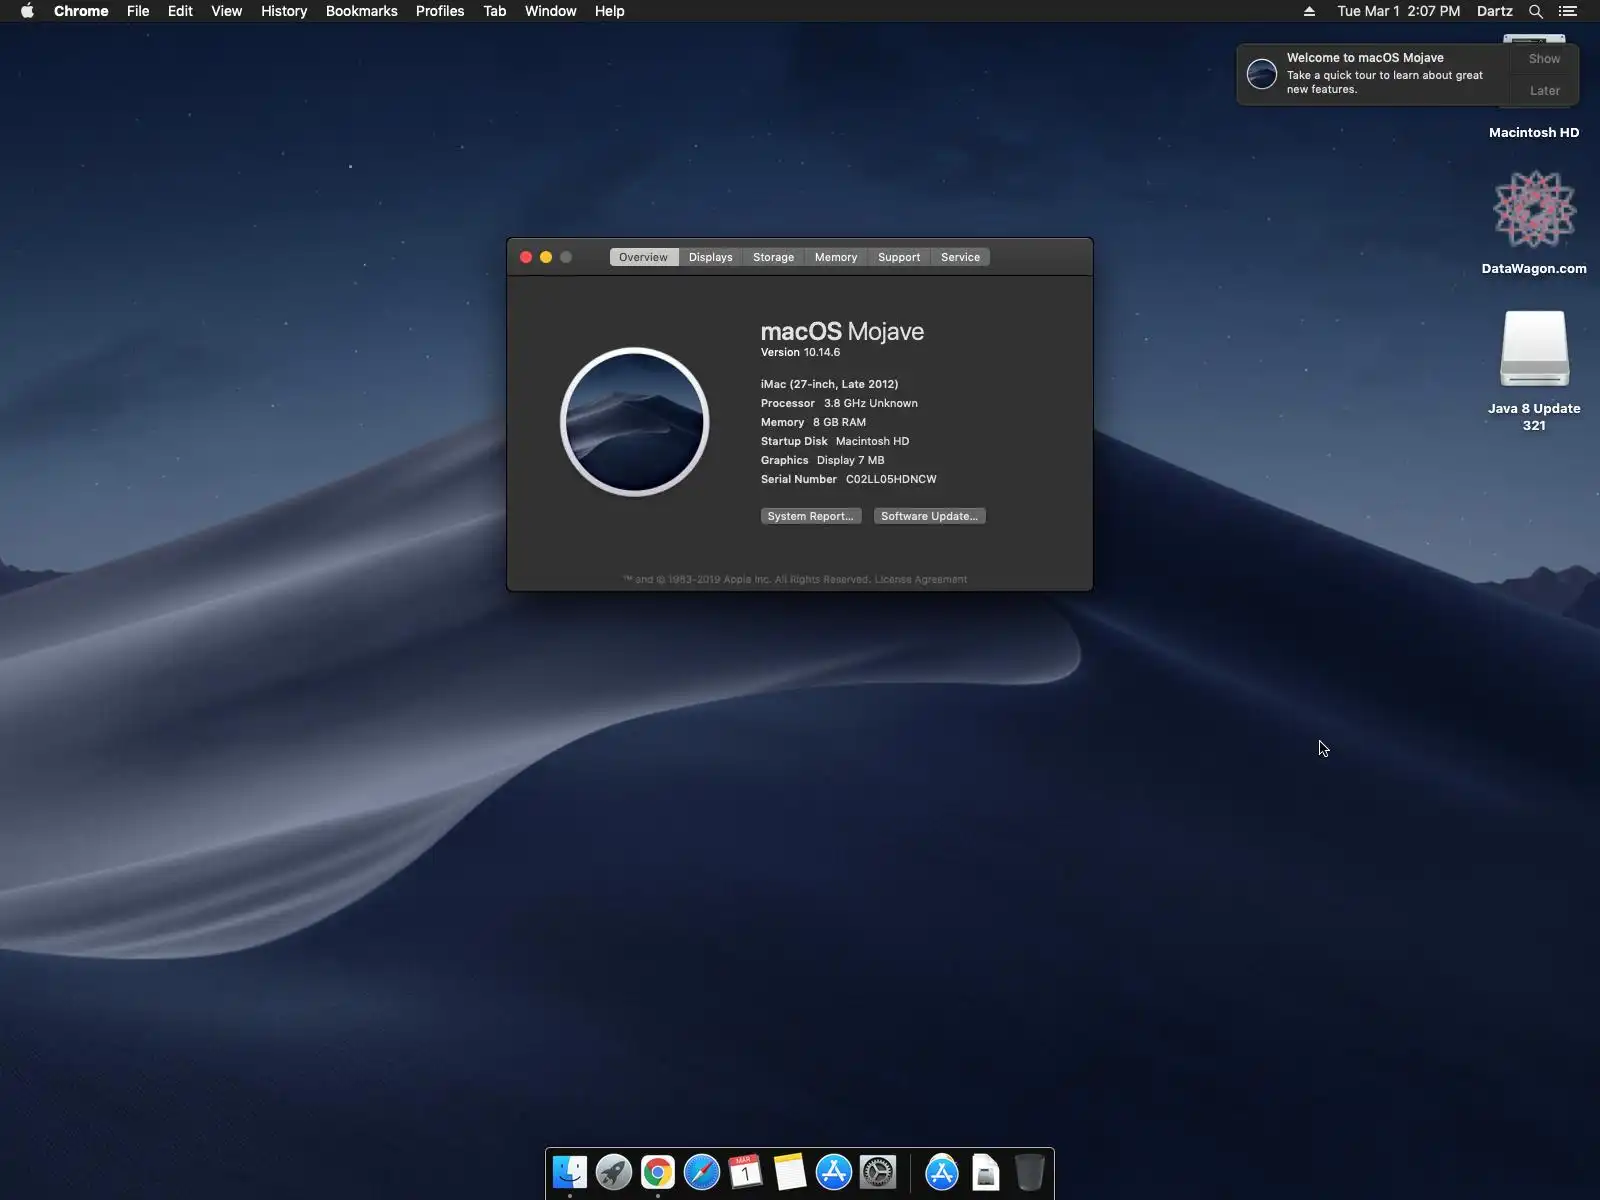
Task: Click App Store icon right of Dock divider
Action: click(x=942, y=1172)
